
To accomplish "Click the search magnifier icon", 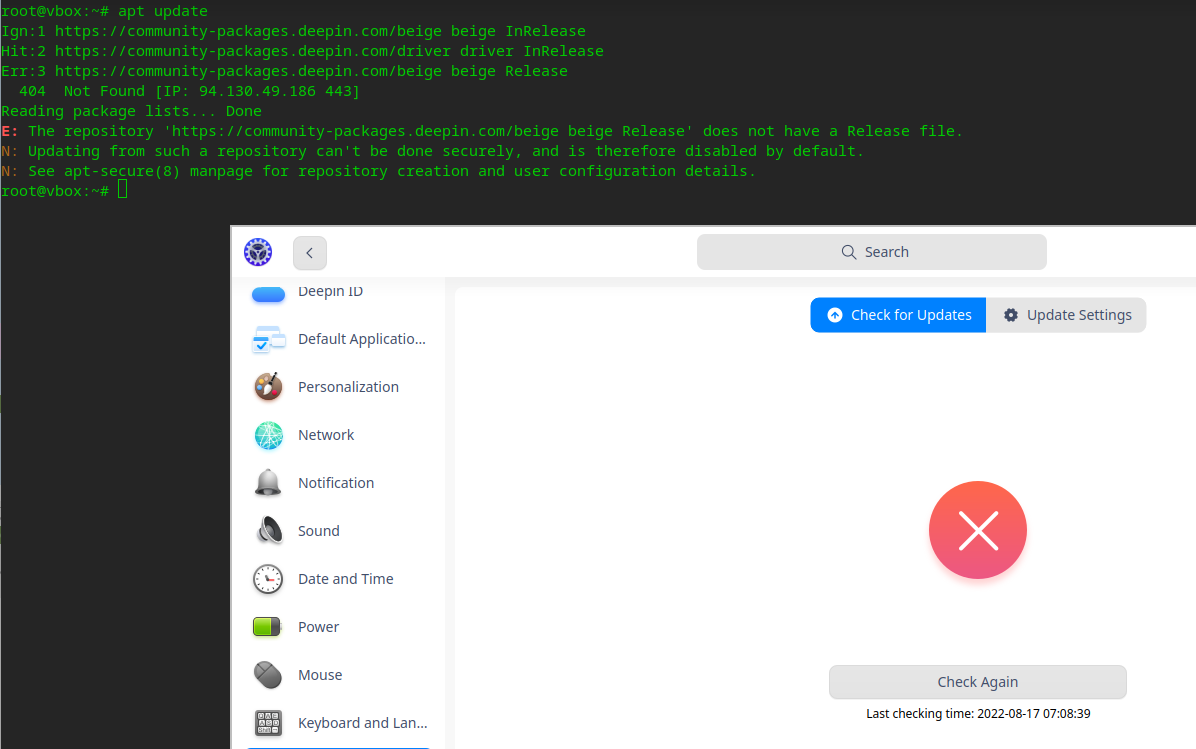I will [x=848, y=252].
